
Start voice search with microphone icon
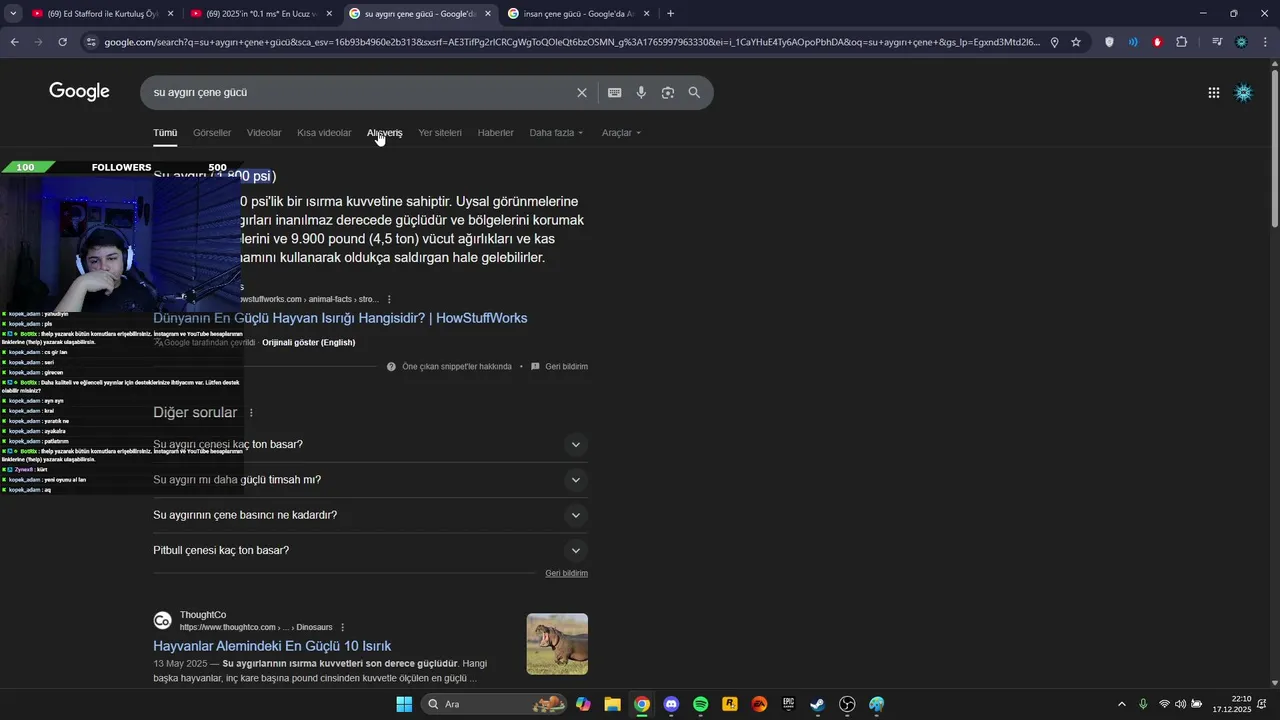[641, 92]
